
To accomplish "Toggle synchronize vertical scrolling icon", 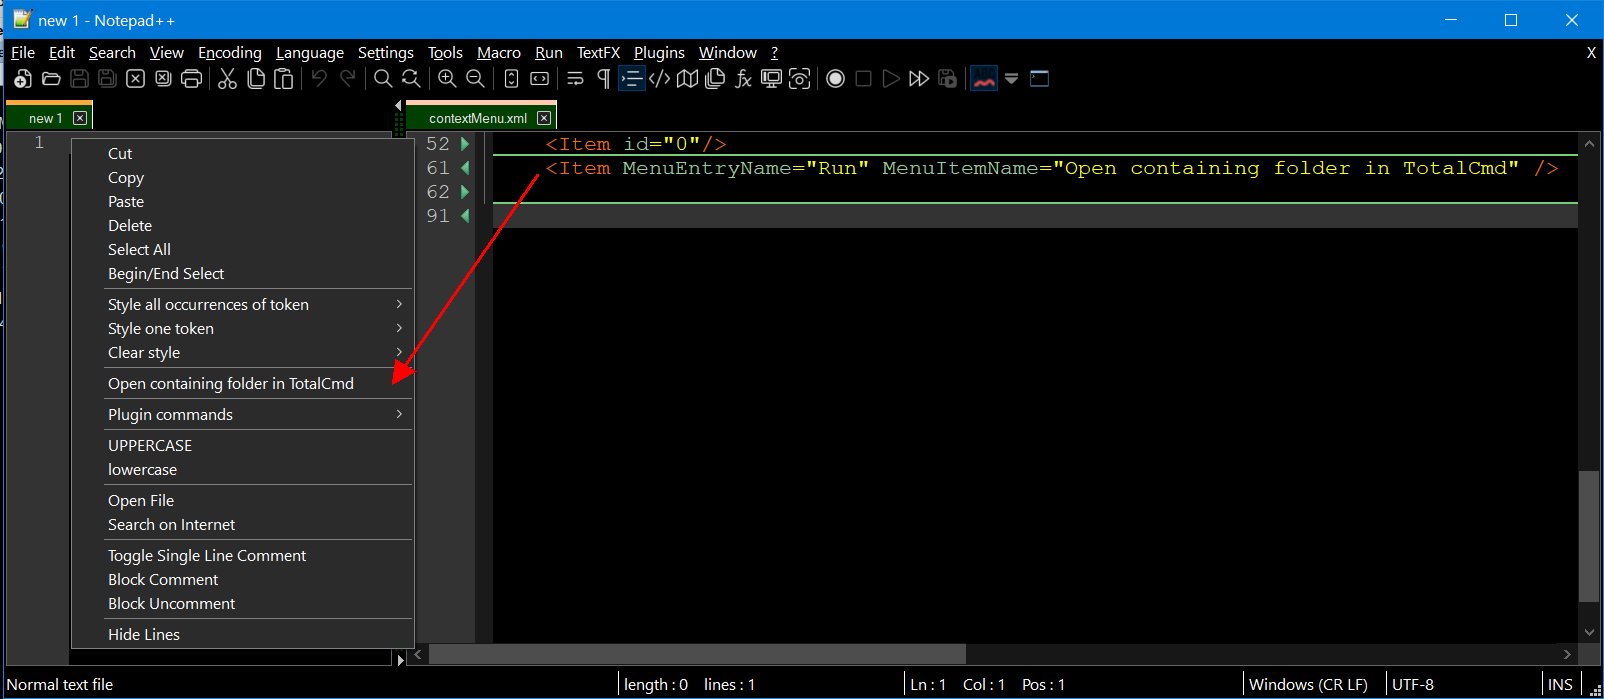I will pos(511,79).
